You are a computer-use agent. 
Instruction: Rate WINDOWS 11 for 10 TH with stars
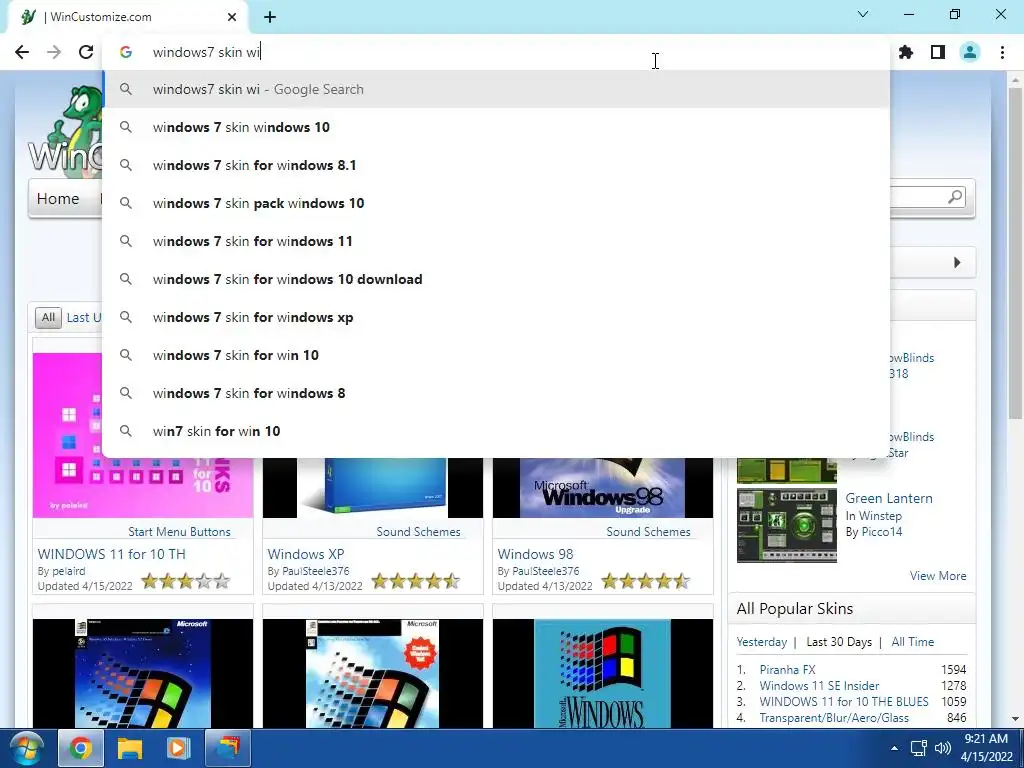pos(186,581)
